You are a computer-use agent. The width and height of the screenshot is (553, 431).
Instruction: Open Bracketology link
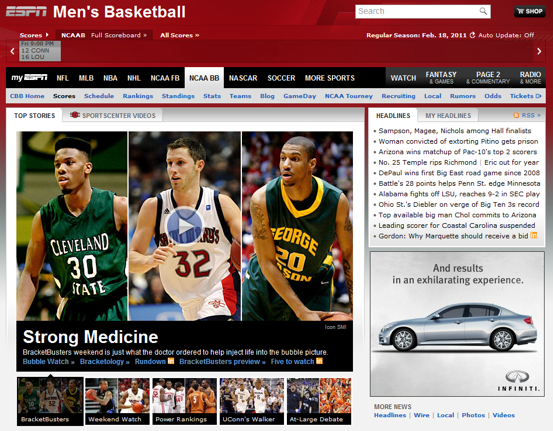tap(105, 361)
